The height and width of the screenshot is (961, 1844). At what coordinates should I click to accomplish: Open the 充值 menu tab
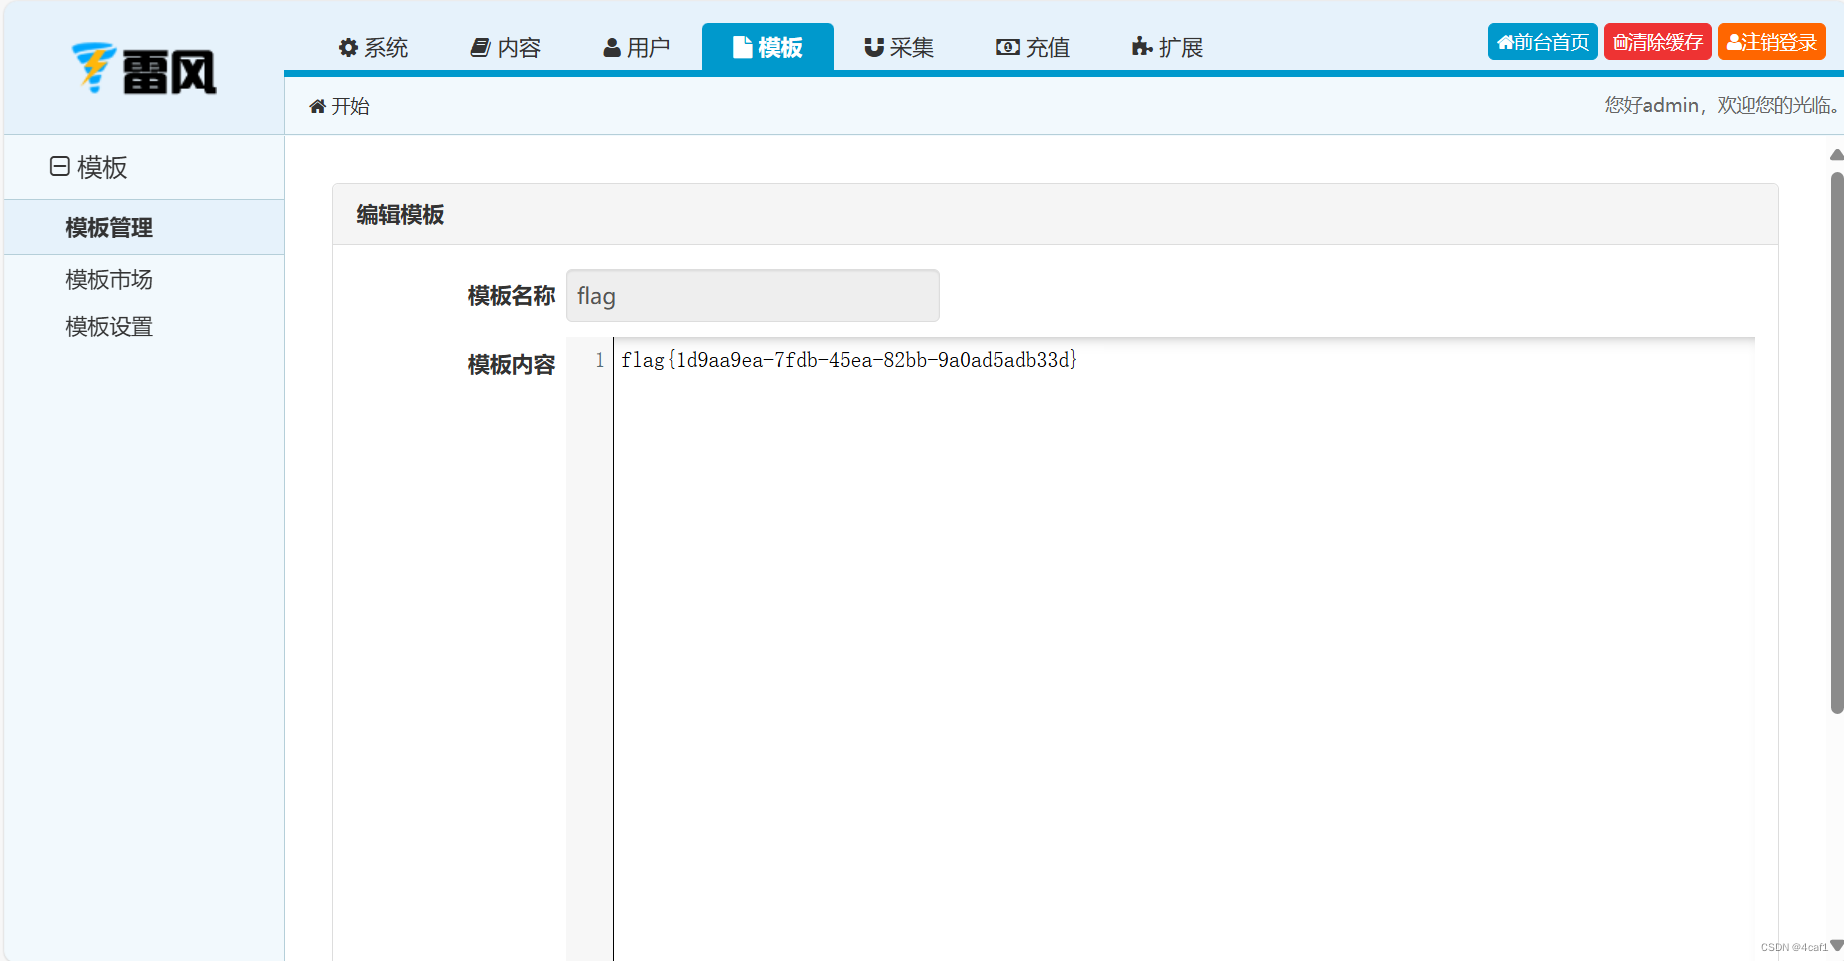[x=1033, y=47]
